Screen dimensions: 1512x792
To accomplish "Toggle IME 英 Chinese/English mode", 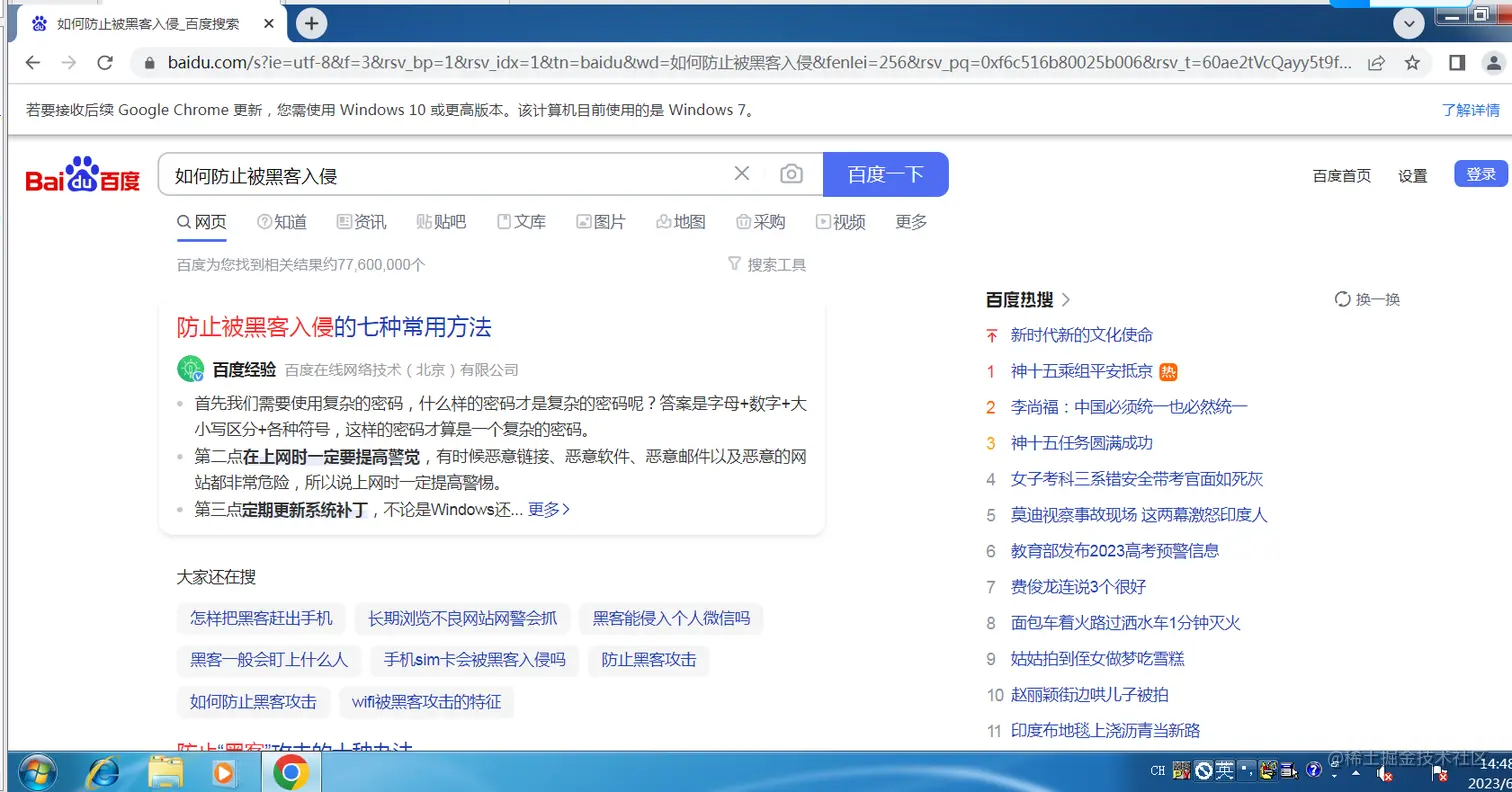I will pyautogui.click(x=1224, y=770).
